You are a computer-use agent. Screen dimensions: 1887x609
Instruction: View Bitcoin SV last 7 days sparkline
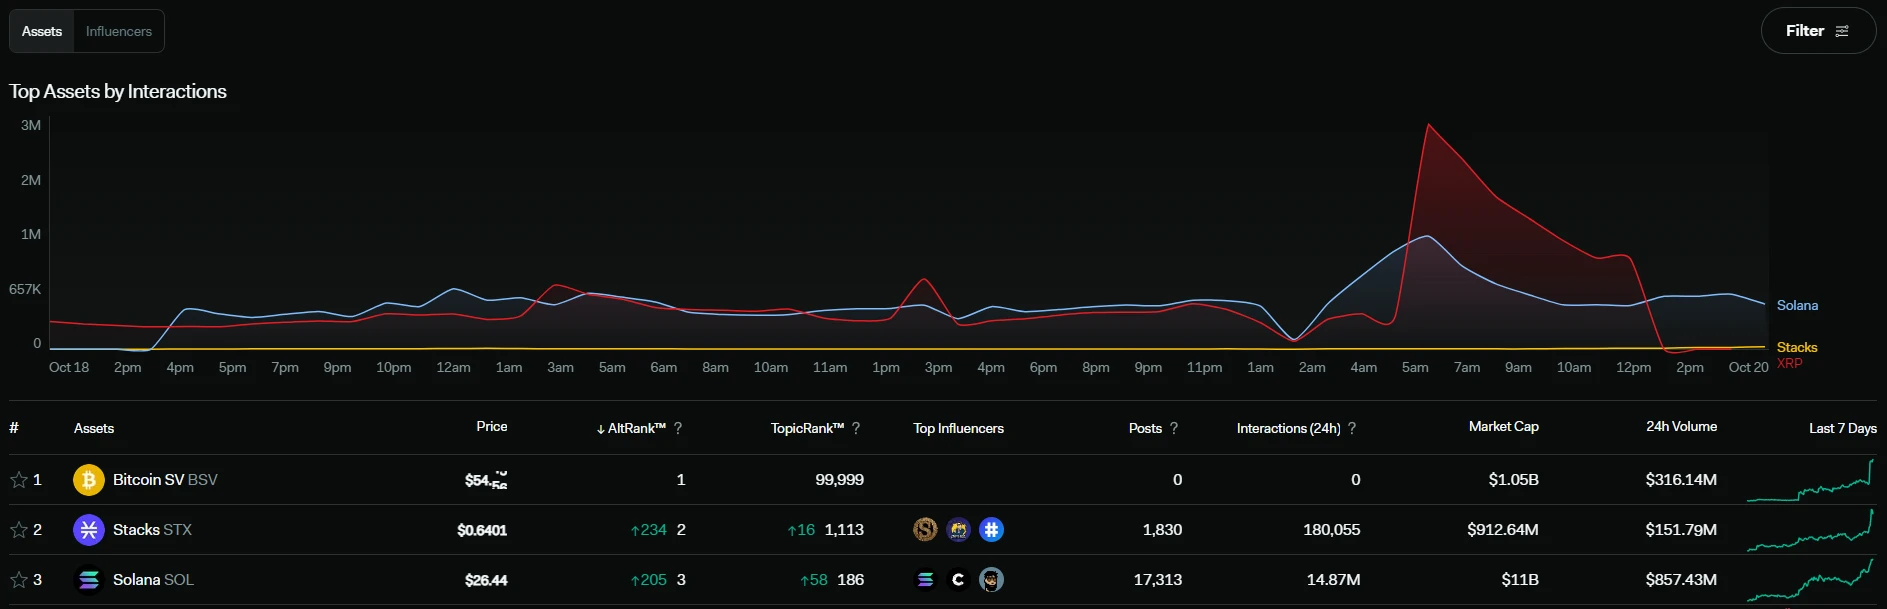[x=1810, y=480]
